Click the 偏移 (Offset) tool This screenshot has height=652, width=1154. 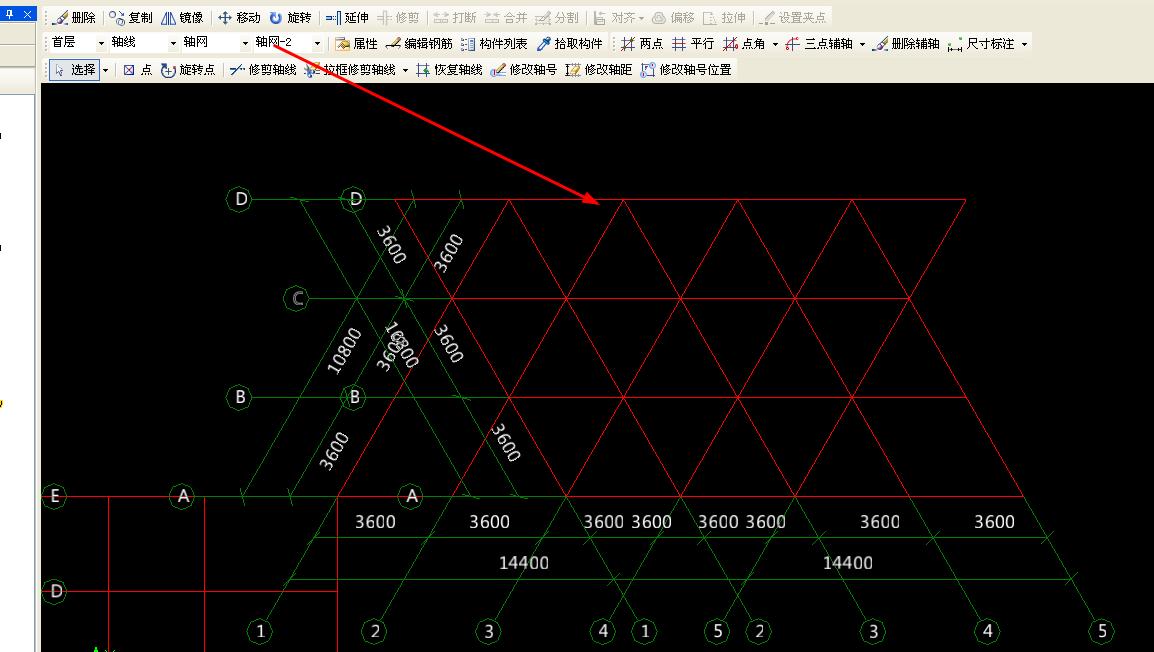[x=673, y=17]
